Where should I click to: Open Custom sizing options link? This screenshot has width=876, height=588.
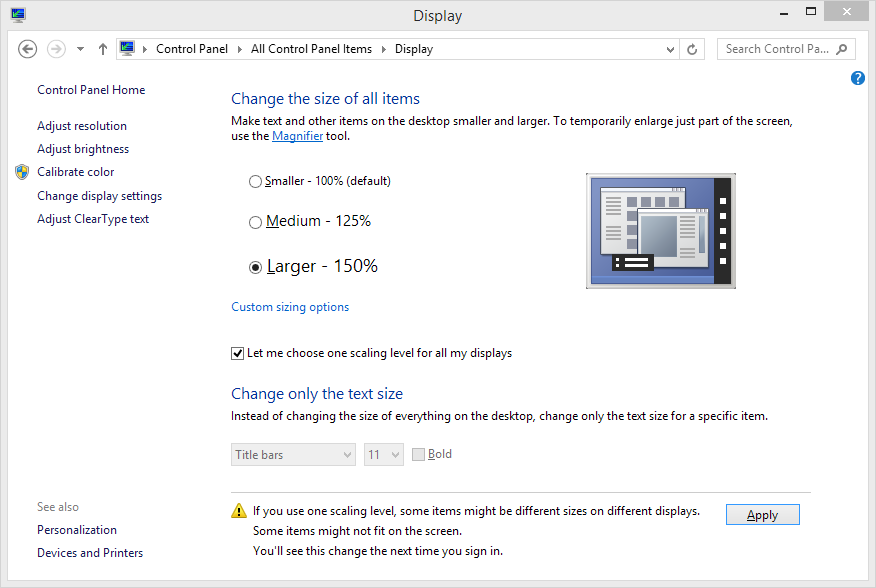(x=290, y=307)
